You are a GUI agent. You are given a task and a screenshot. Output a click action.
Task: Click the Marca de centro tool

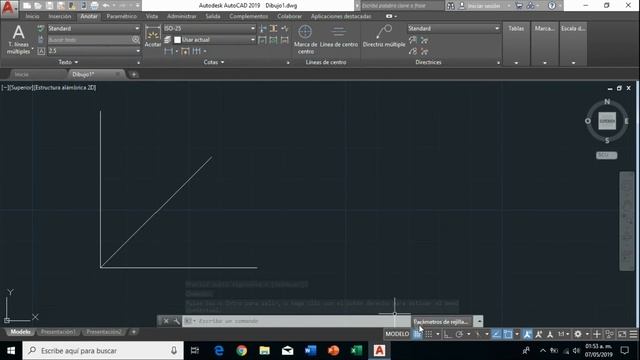[x=305, y=40]
